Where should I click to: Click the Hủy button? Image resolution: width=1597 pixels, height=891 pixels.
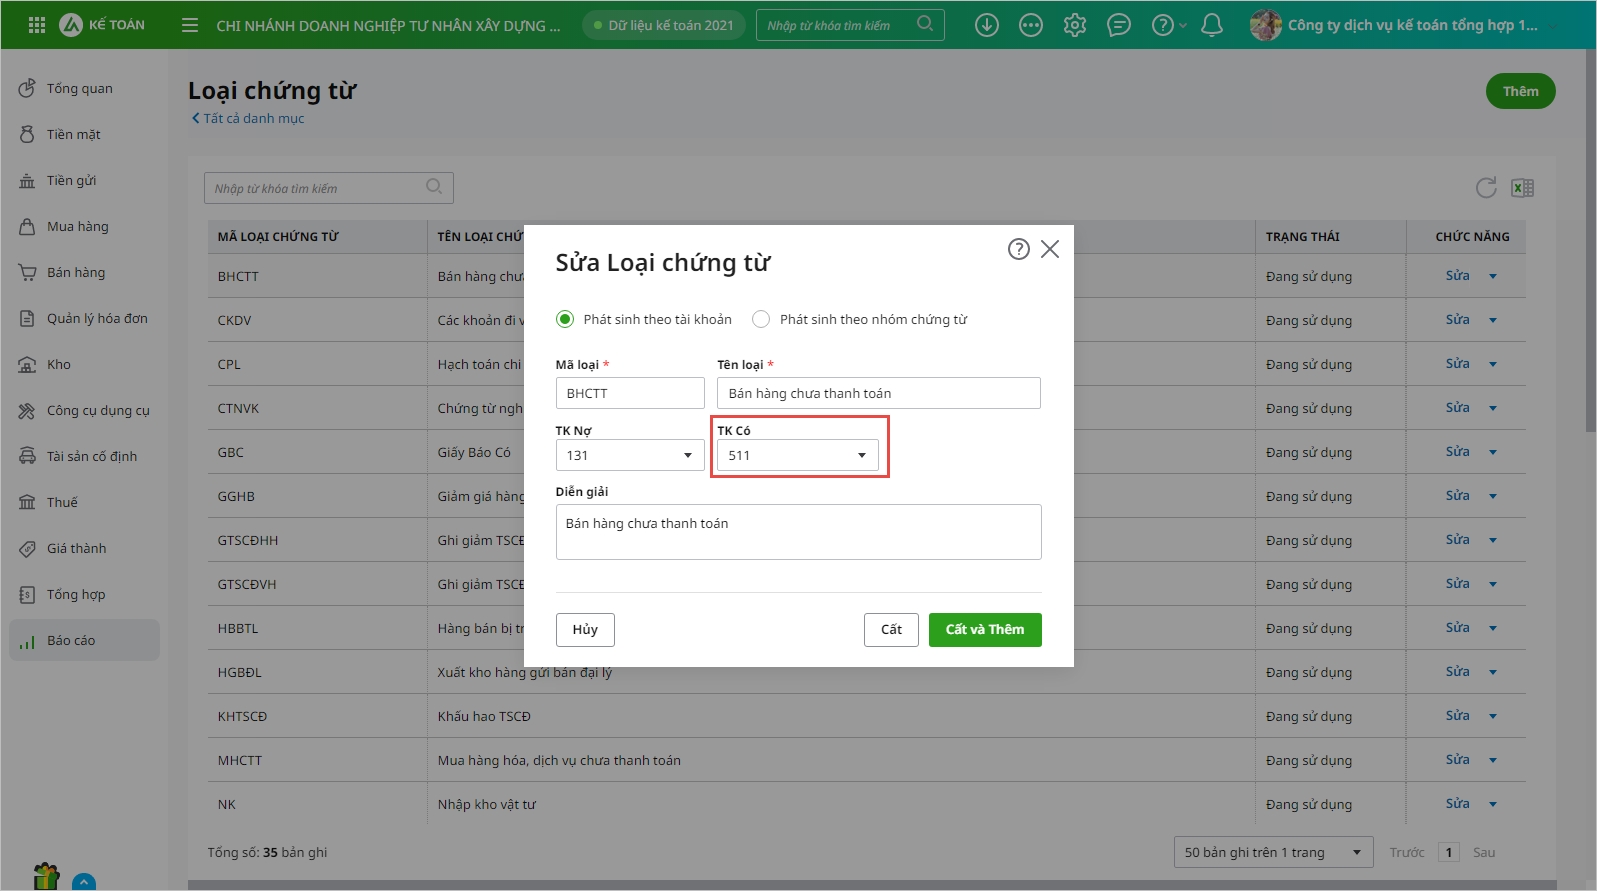(585, 629)
